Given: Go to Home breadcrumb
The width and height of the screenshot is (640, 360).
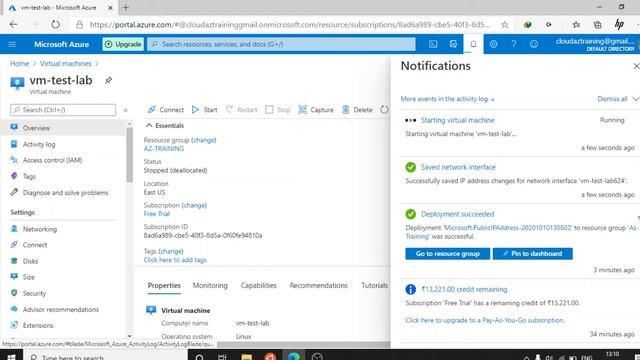Looking at the screenshot, I should coord(20,64).
